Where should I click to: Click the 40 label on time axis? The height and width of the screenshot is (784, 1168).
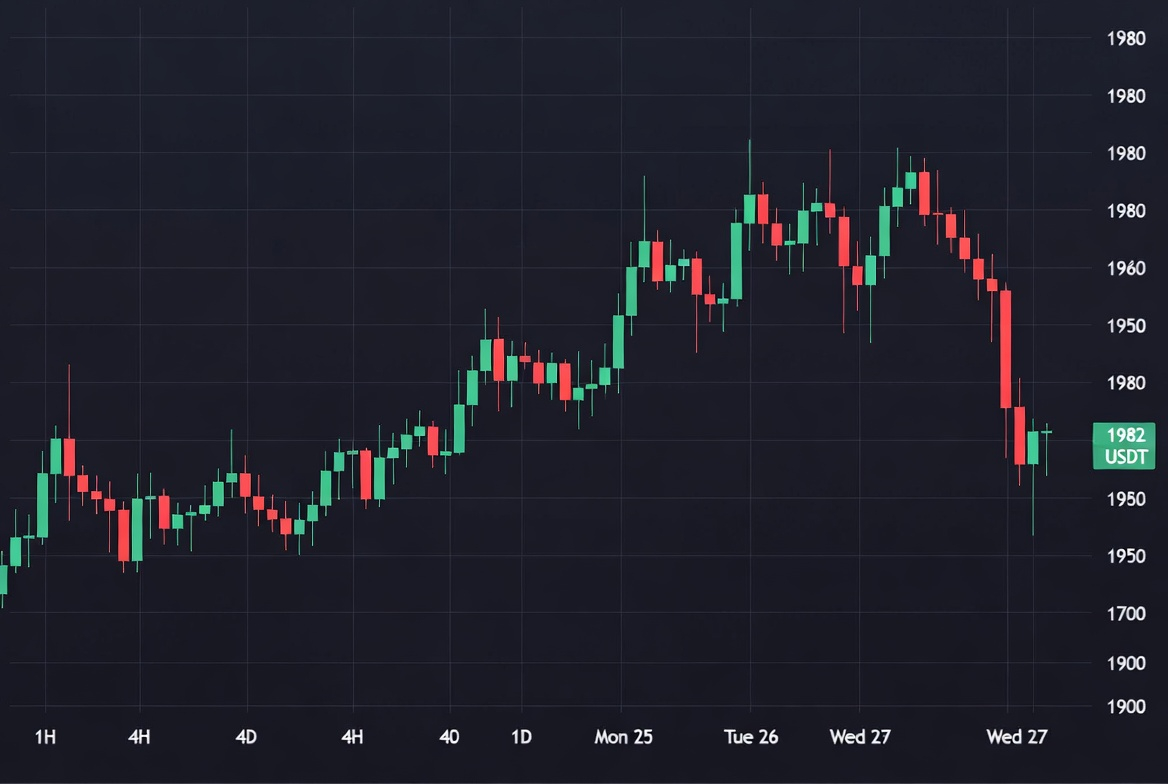click(x=449, y=737)
